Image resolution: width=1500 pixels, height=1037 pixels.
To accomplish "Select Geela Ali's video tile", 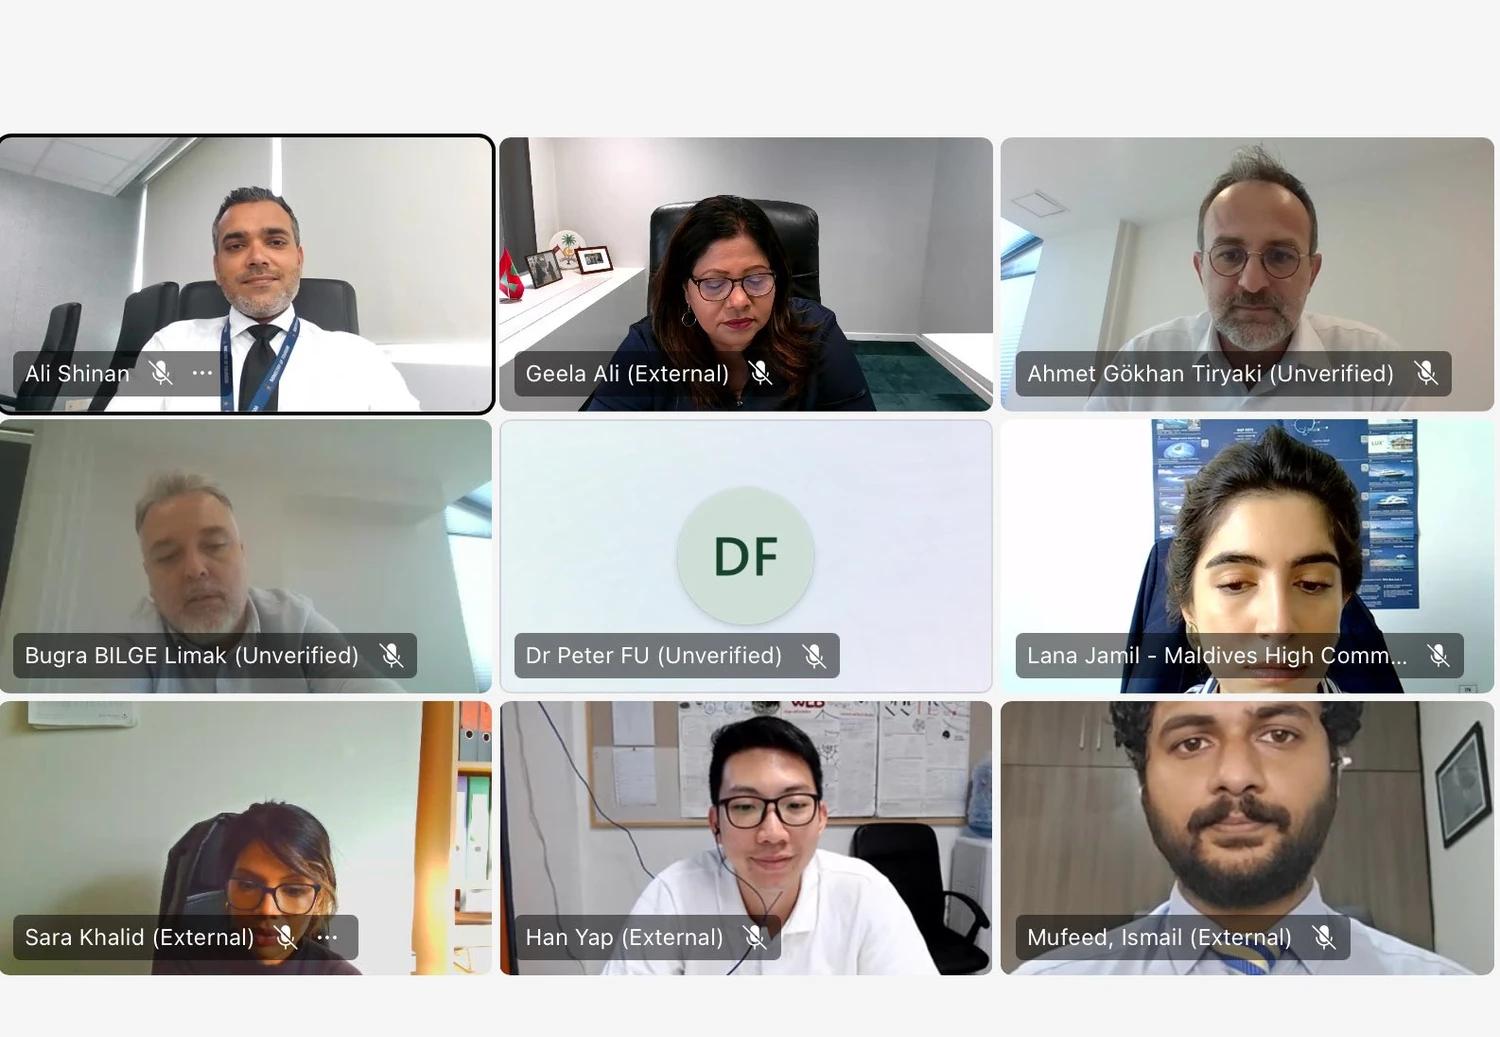I will 746,274.
